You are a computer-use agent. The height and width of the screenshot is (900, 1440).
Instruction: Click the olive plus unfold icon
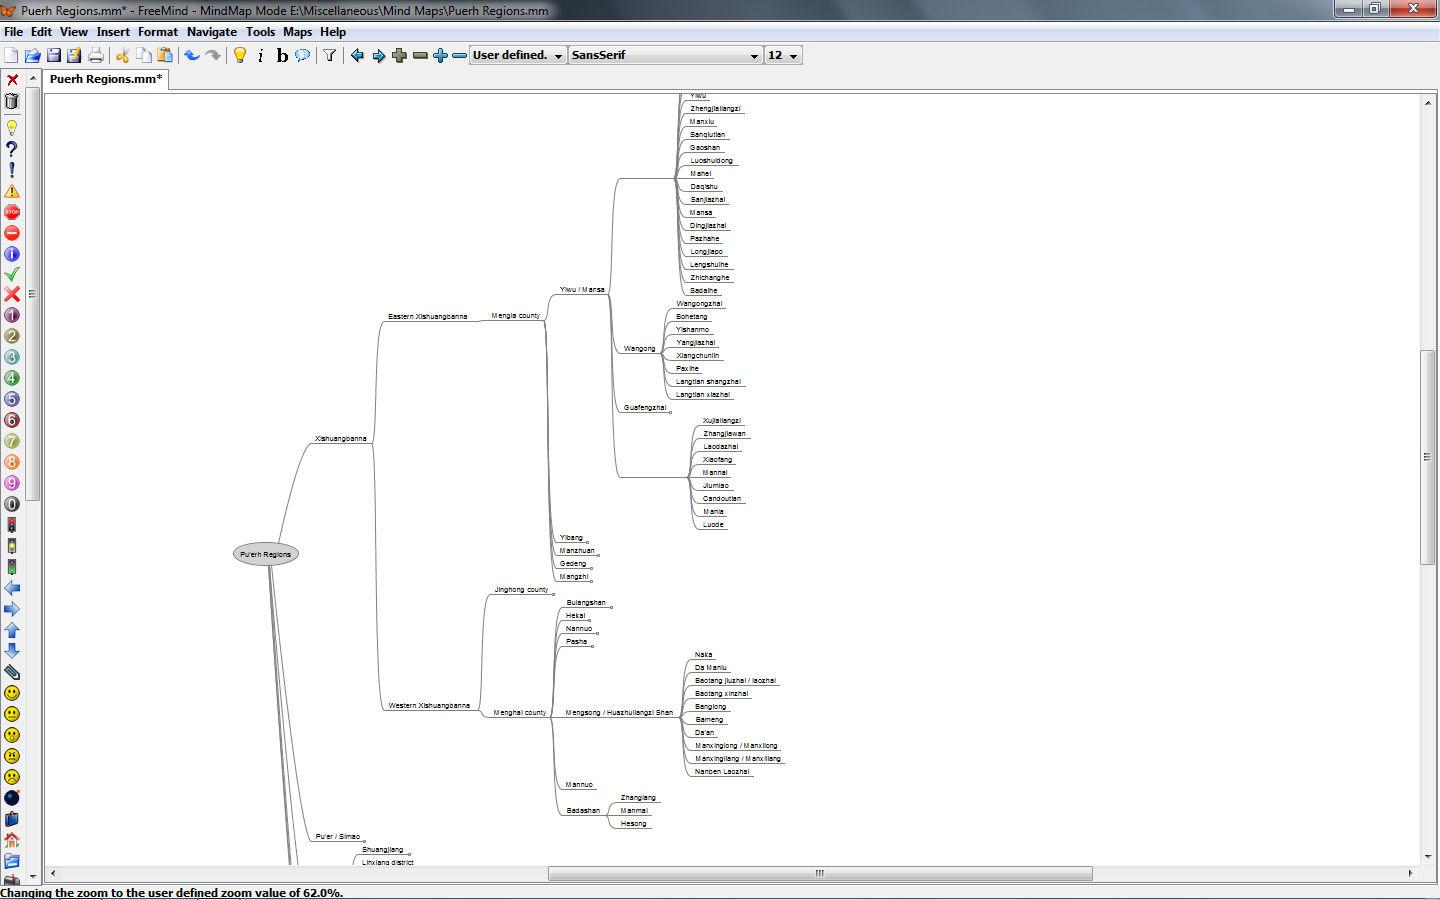[399, 55]
